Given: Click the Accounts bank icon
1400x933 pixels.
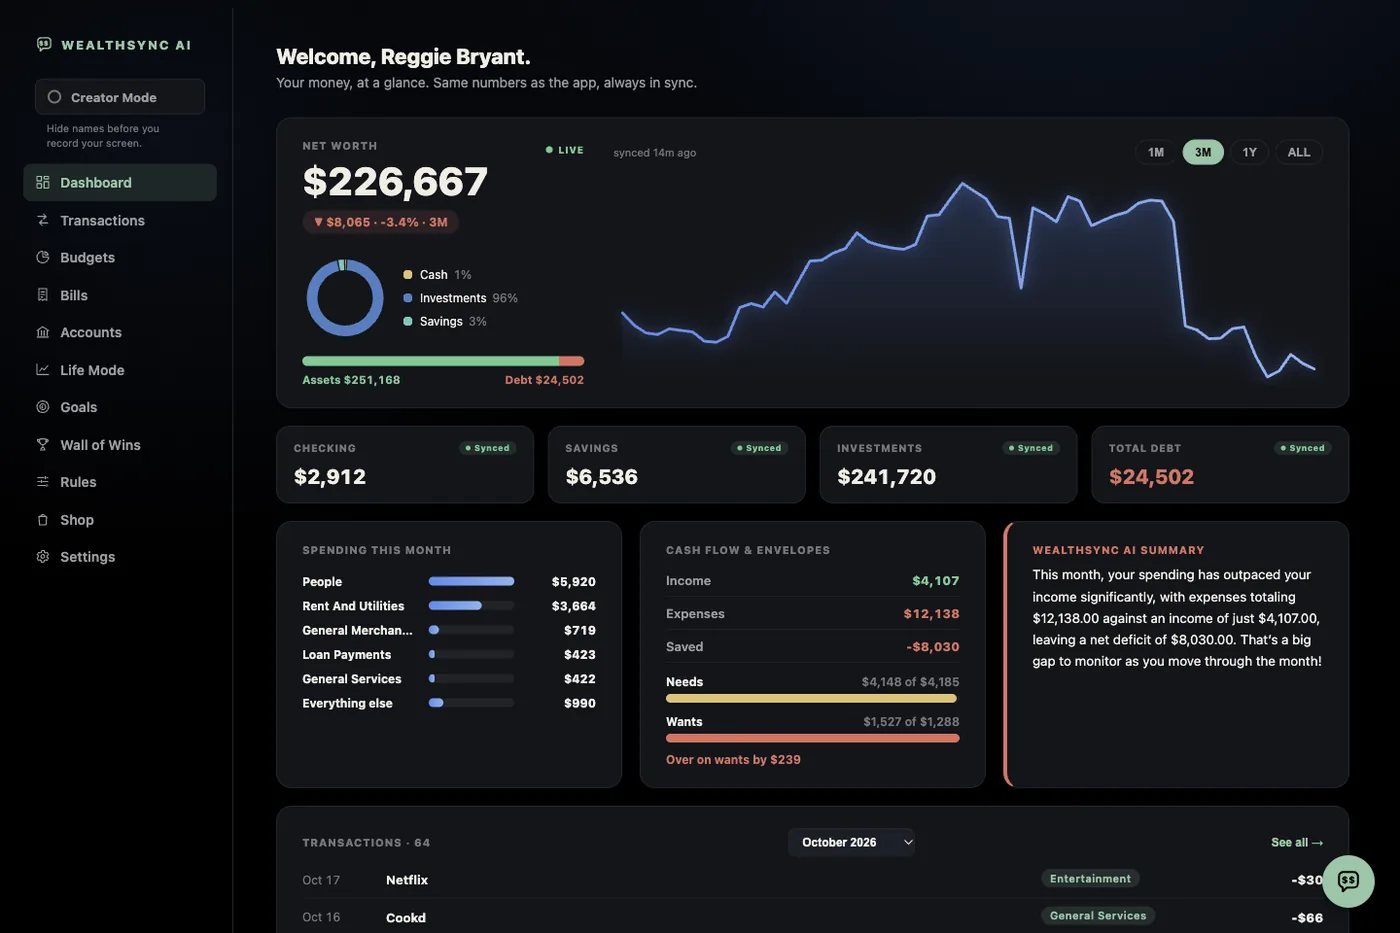Looking at the screenshot, I should (x=42, y=332).
